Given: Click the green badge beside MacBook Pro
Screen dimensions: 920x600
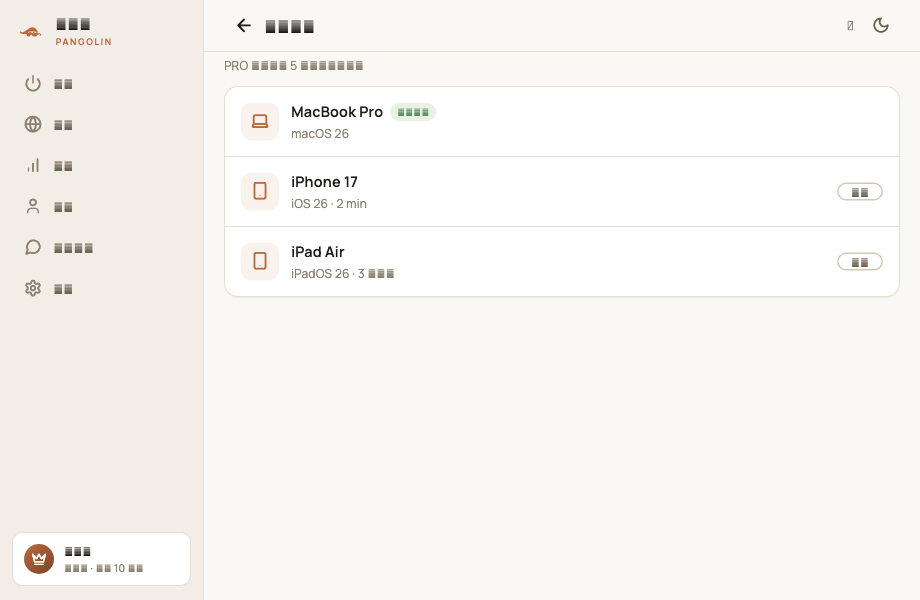Looking at the screenshot, I should pos(413,112).
